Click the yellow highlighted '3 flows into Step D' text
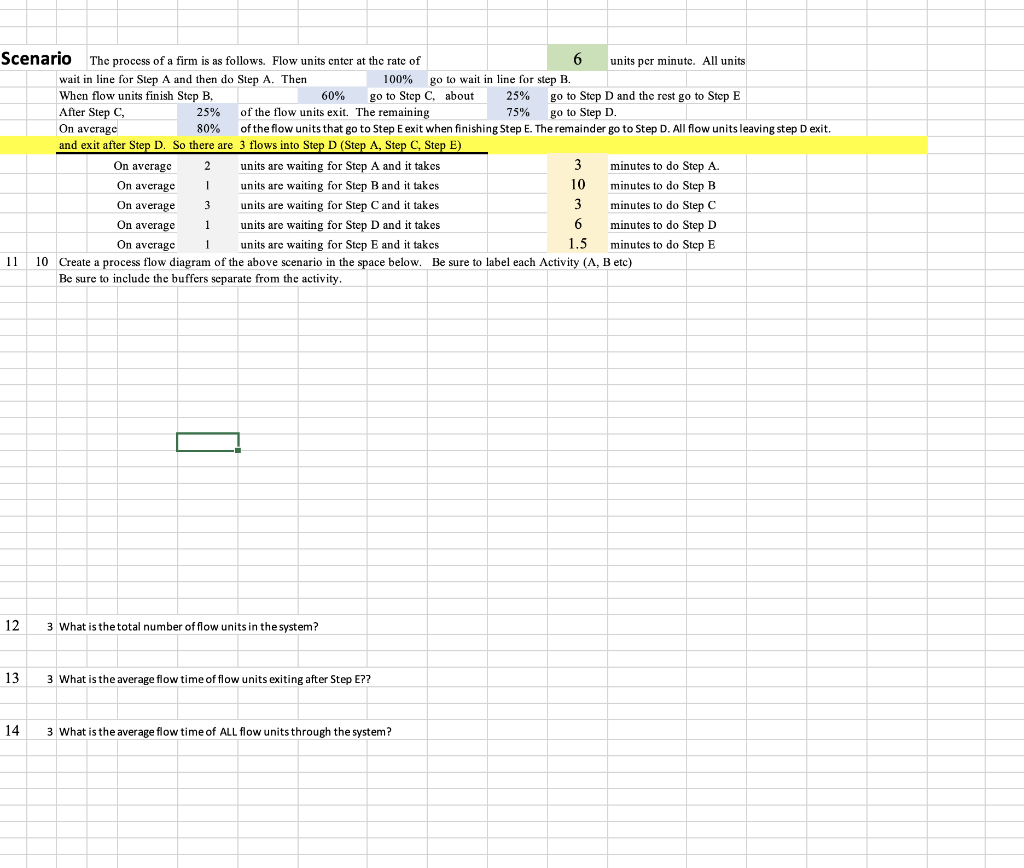Viewport: 1024px width, 868px height. pyautogui.click(x=350, y=145)
